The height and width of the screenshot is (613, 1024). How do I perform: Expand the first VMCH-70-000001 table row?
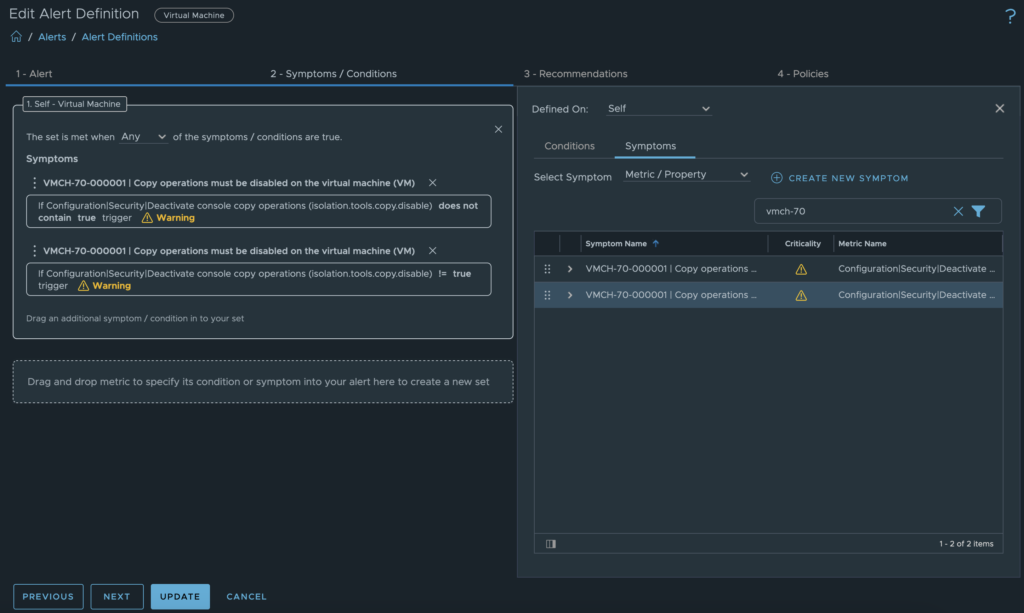[x=570, y=269]
